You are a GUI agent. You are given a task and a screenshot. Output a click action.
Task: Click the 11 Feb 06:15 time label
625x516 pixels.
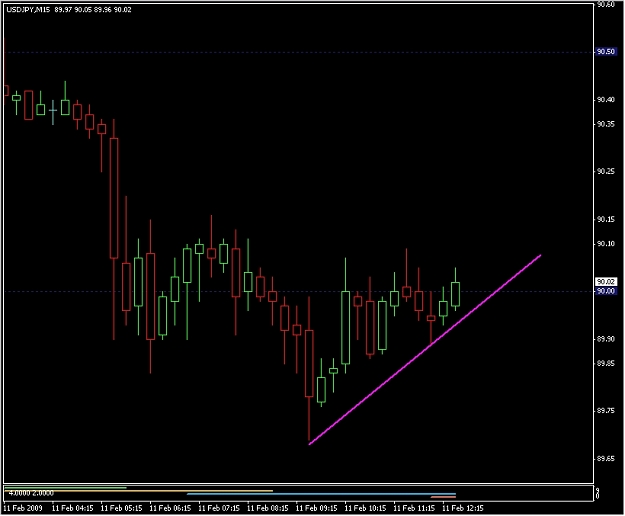(x=170, y=508)
